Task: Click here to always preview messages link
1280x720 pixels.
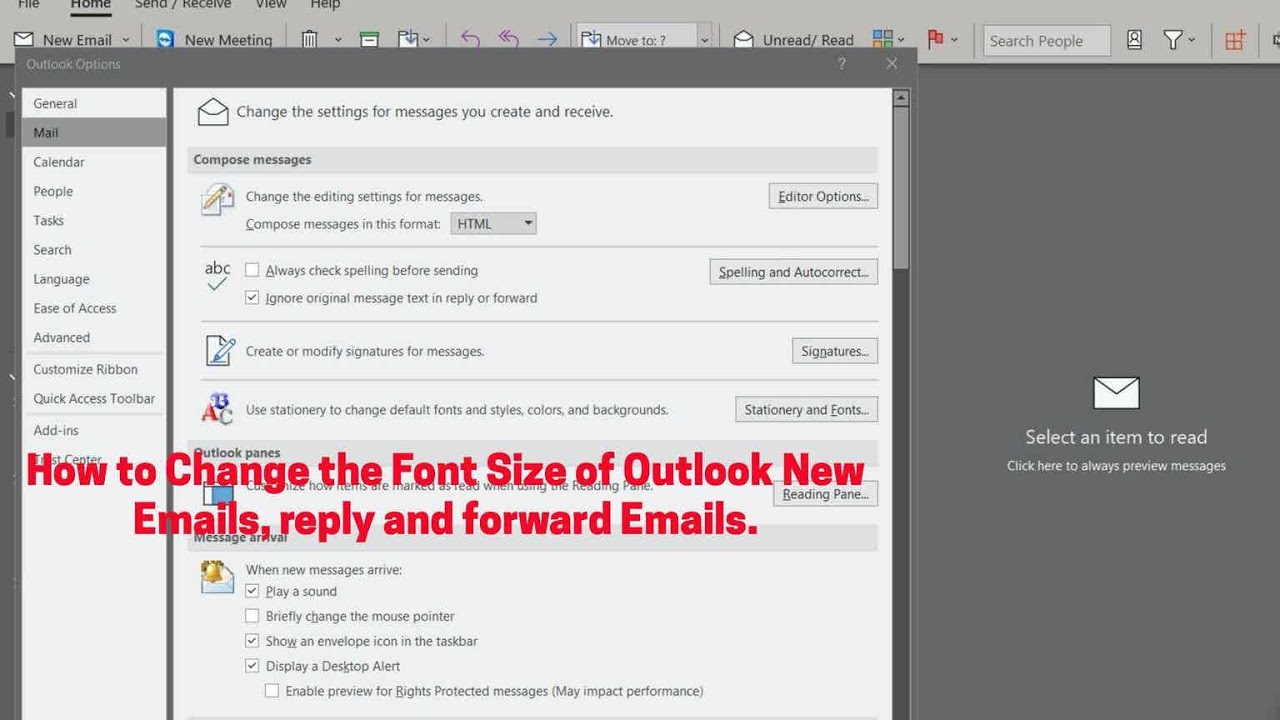Action: coord(1116,466)
